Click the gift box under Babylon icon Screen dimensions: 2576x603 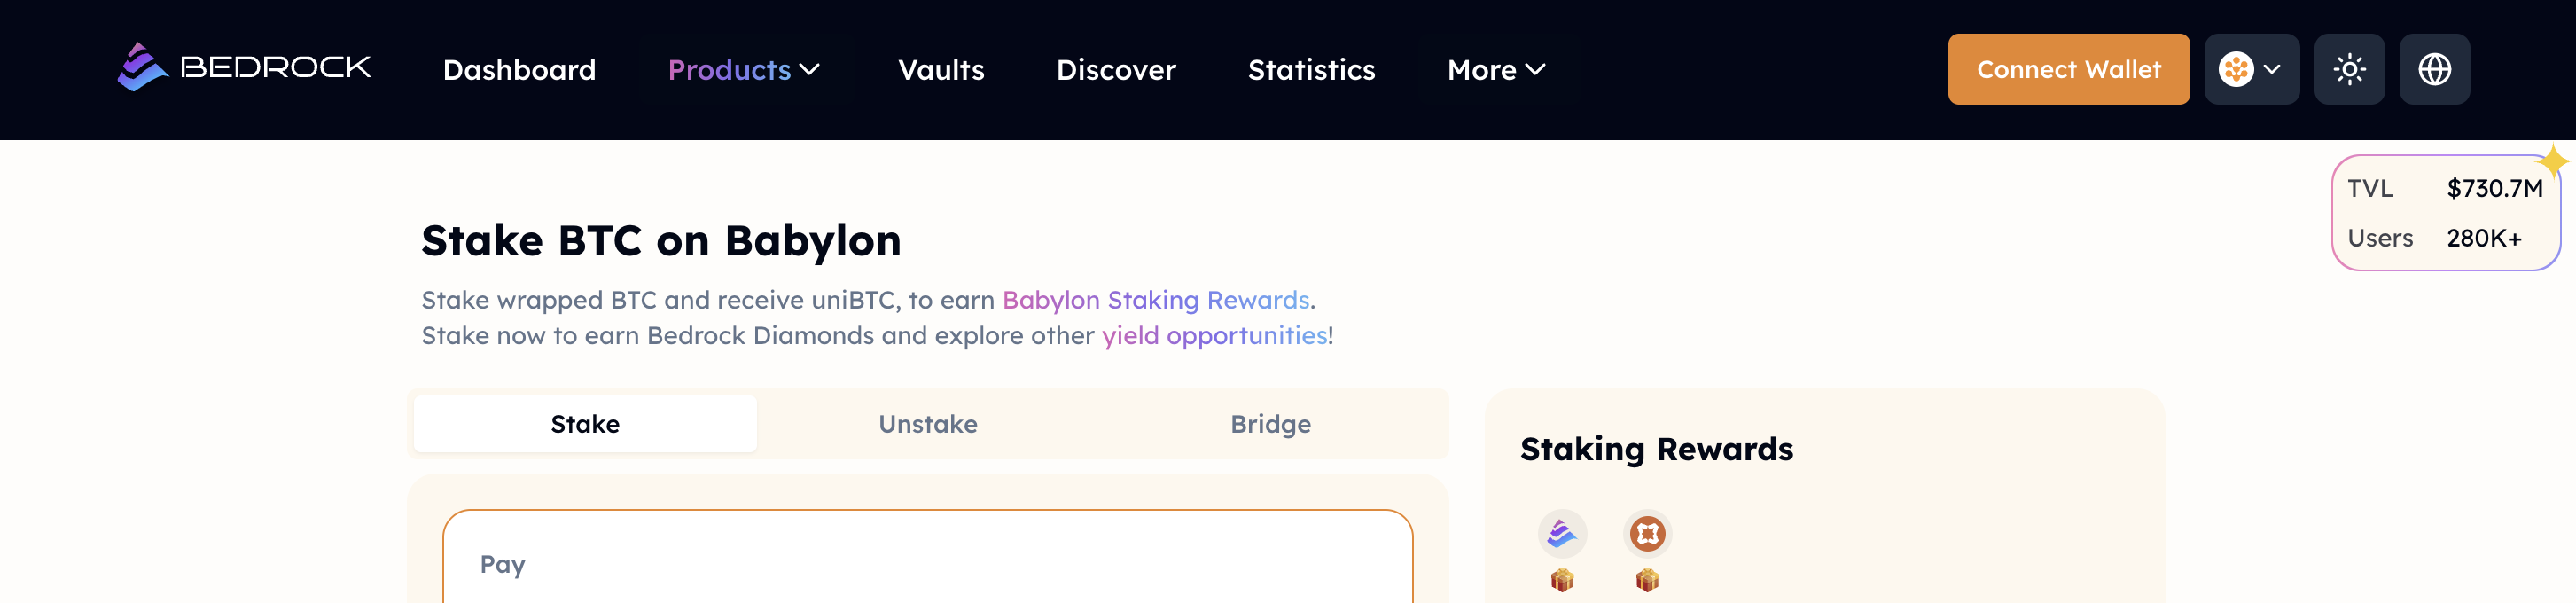[x=1646, y=580]
